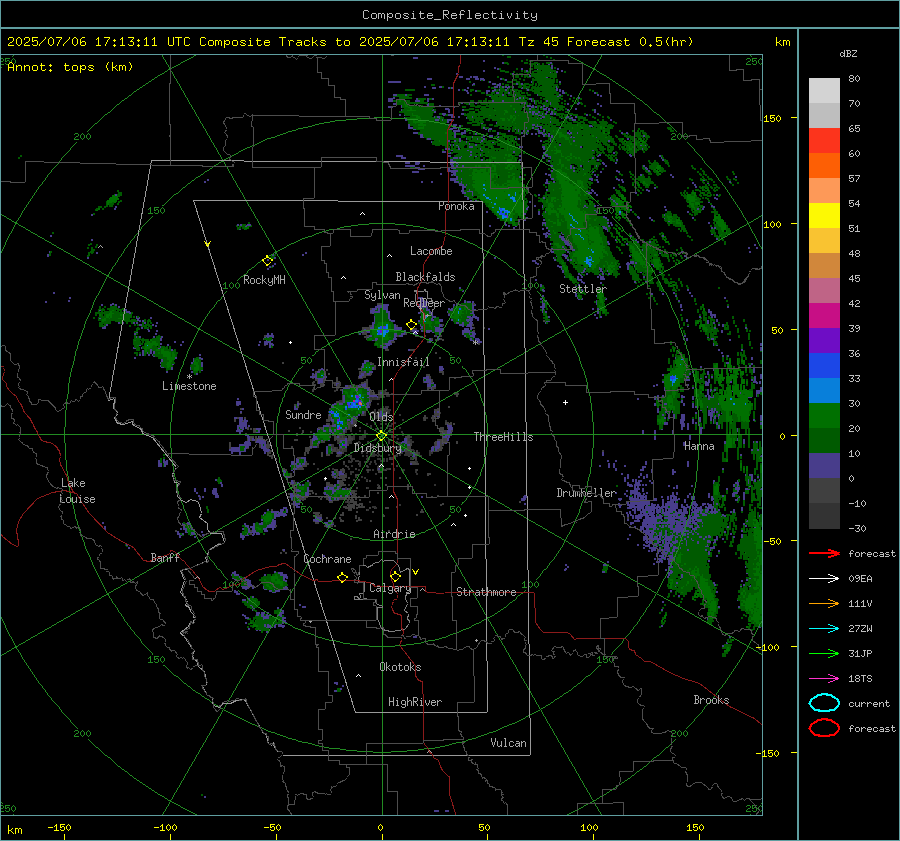900x841 pixels.
Task: Click the Blackfalds map label
Action: tap(425, 277)
